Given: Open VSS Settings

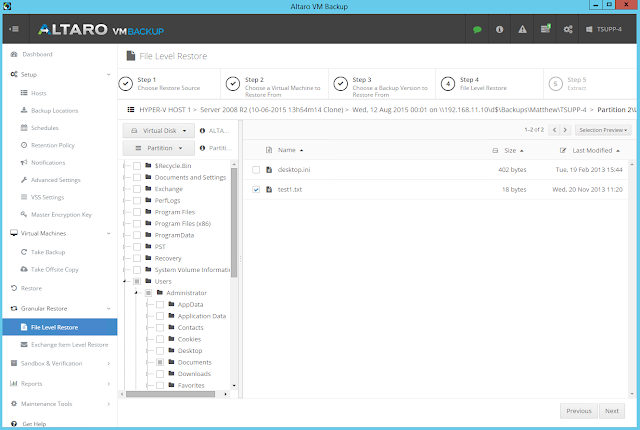Looking at the screenshot, I should click(47, 197).
